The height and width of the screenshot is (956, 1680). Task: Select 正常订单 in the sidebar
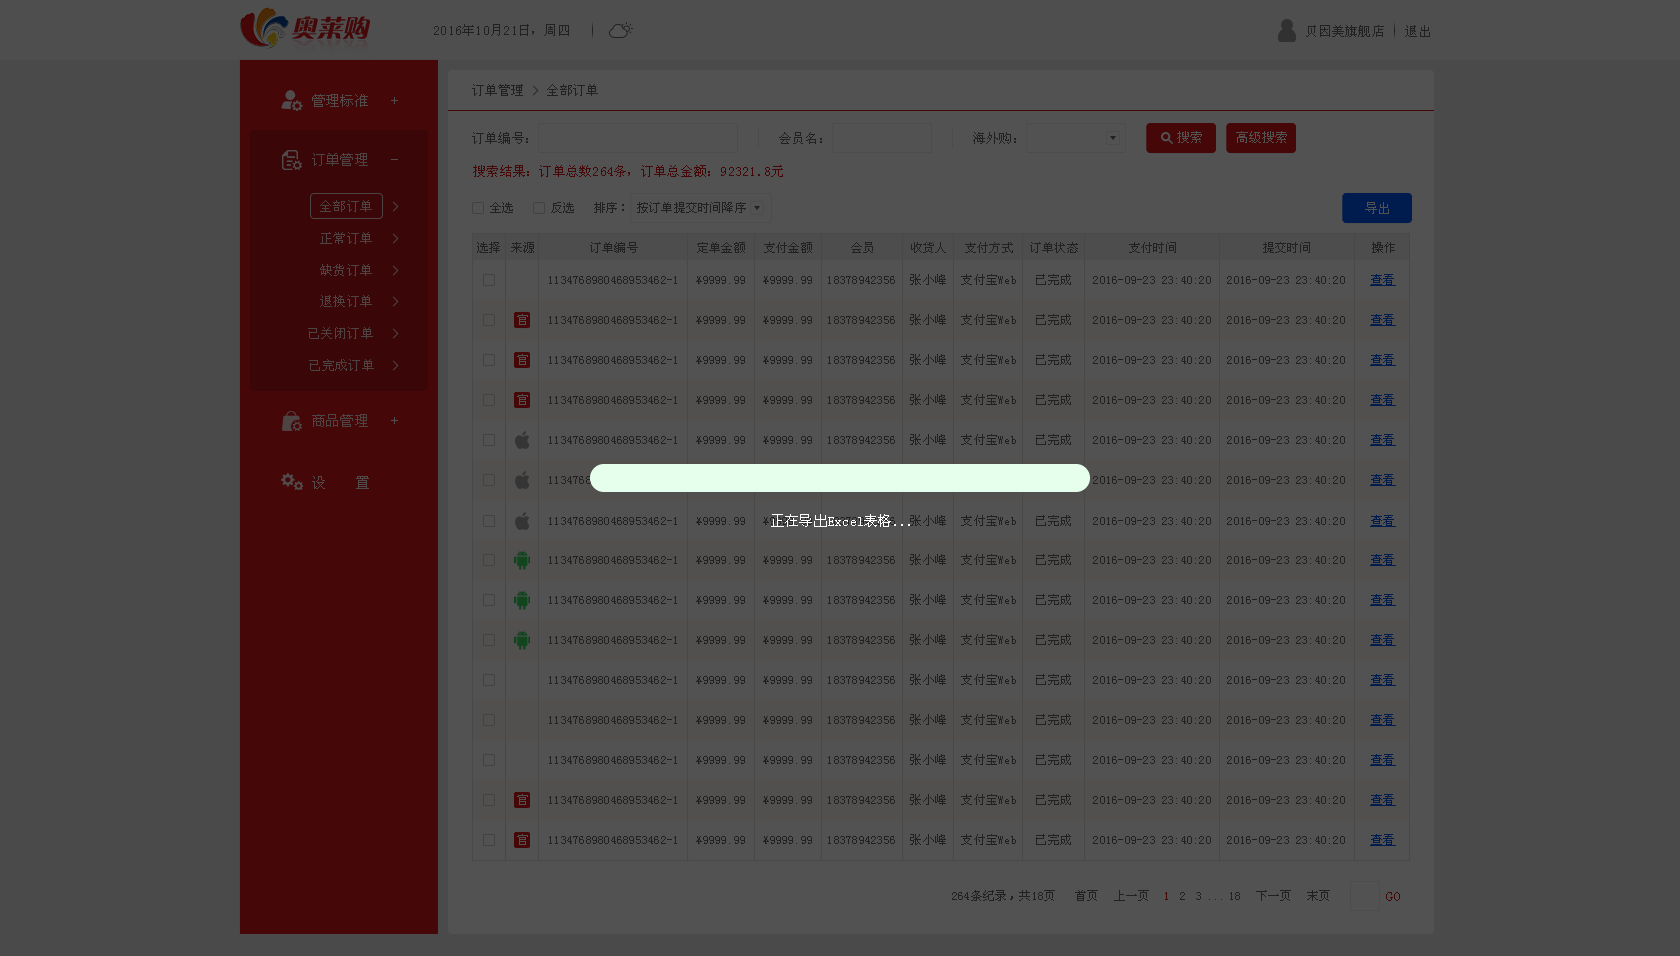pyautogui.click(x=346, y=238)
